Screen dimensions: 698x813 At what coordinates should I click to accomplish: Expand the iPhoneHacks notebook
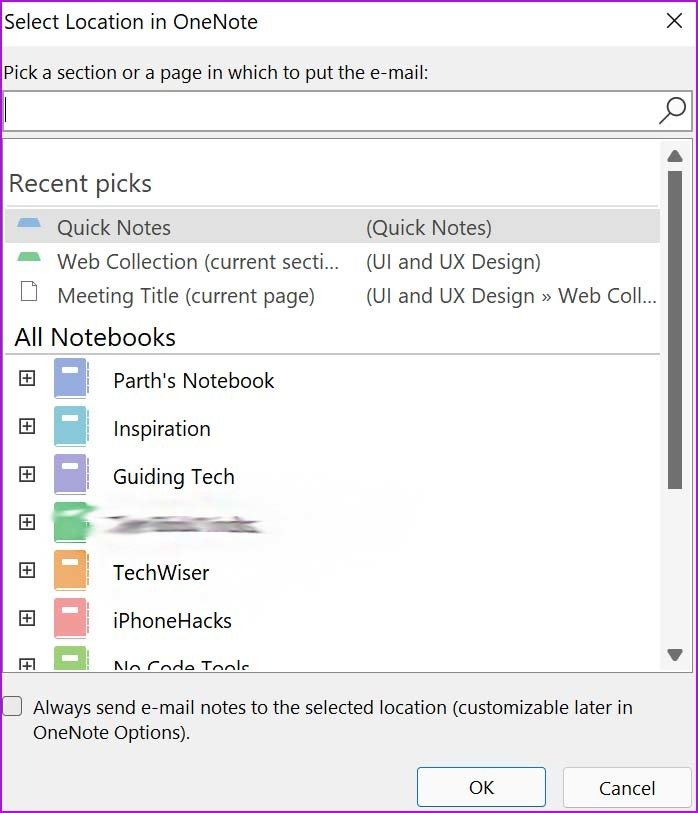tap(26, 620)
